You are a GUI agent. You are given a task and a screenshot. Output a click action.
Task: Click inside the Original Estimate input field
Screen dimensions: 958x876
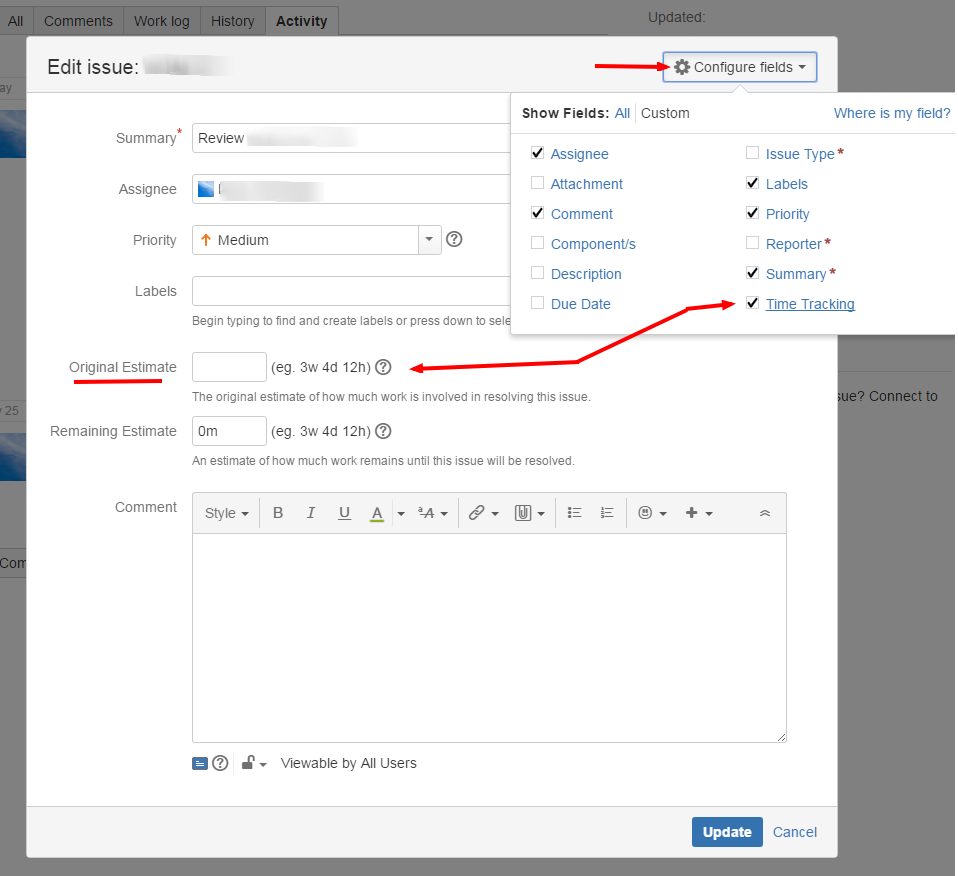coord(229,367)
